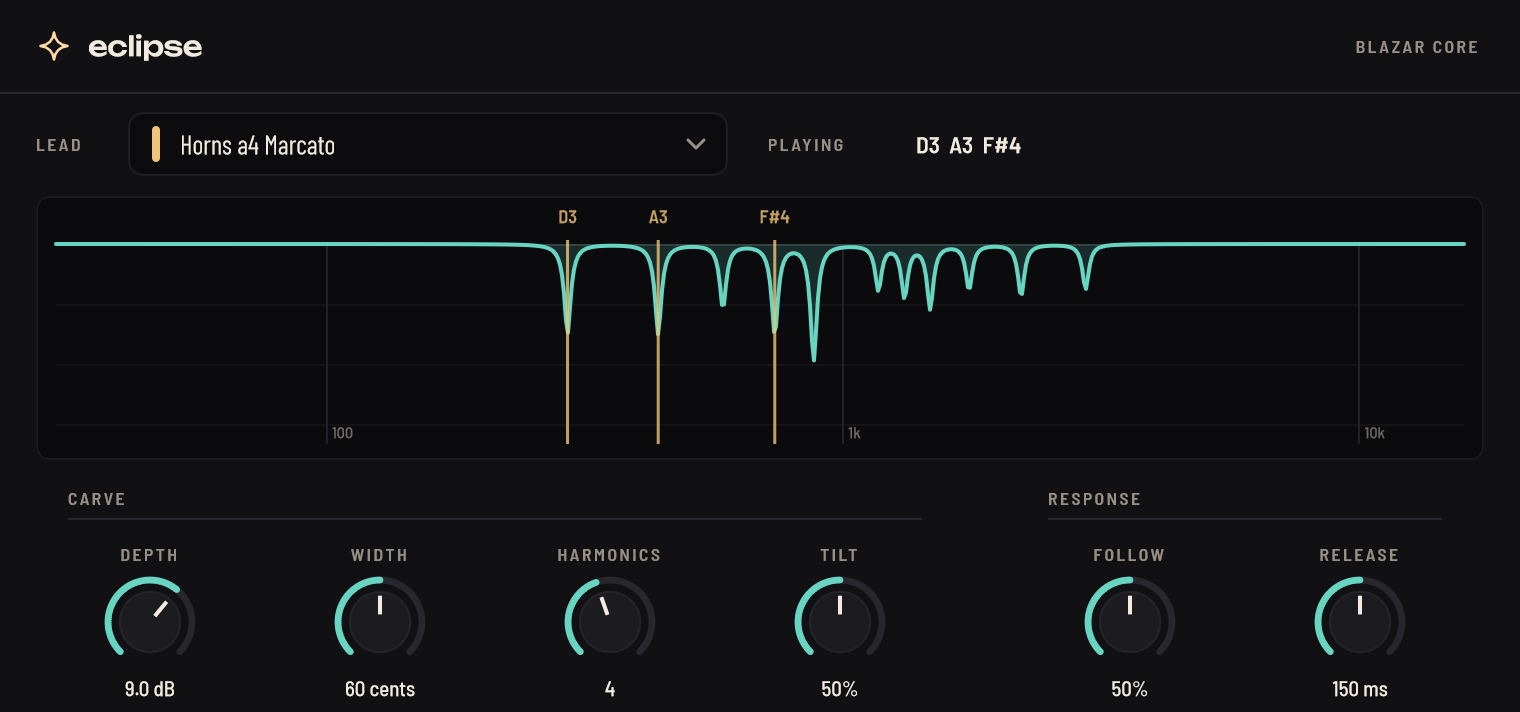Click the 1k frequency axis label
Screen dimensions: 1520x712
(854, 433)
